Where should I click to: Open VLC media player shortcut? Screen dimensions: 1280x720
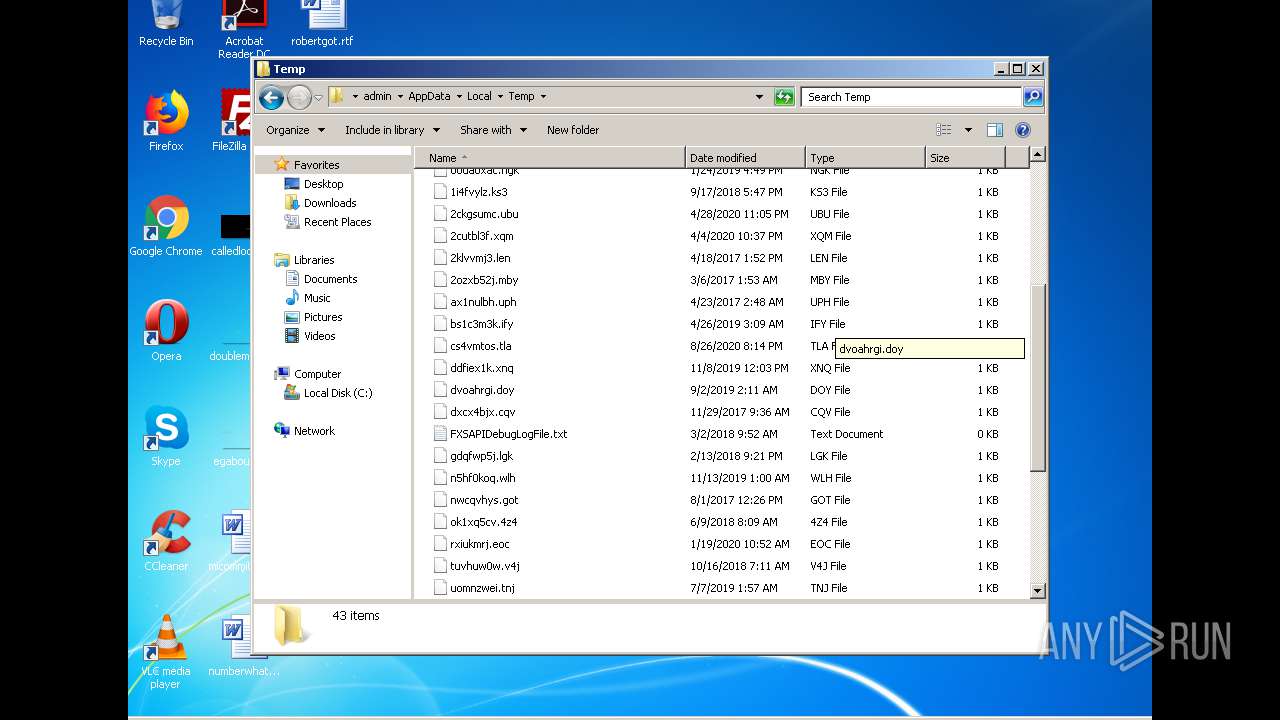click(166, 652)
